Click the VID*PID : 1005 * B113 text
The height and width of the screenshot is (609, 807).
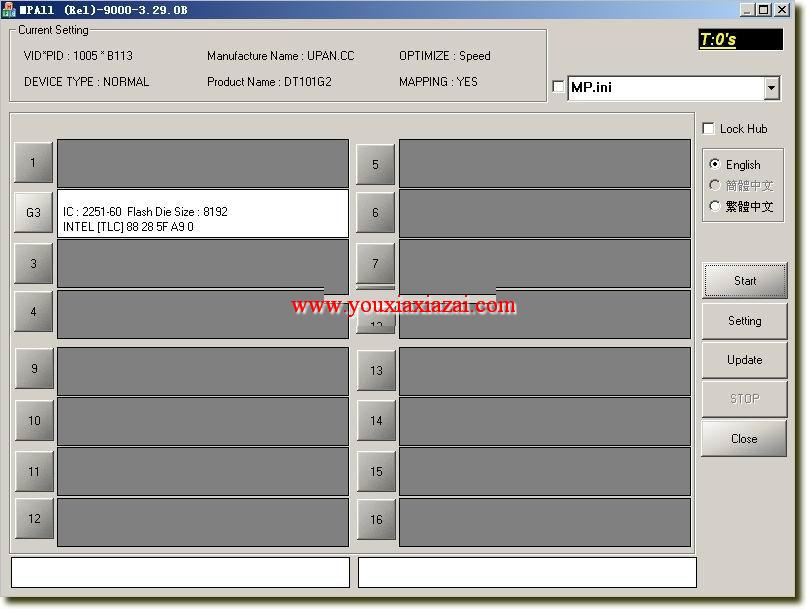tap(78, 56)
